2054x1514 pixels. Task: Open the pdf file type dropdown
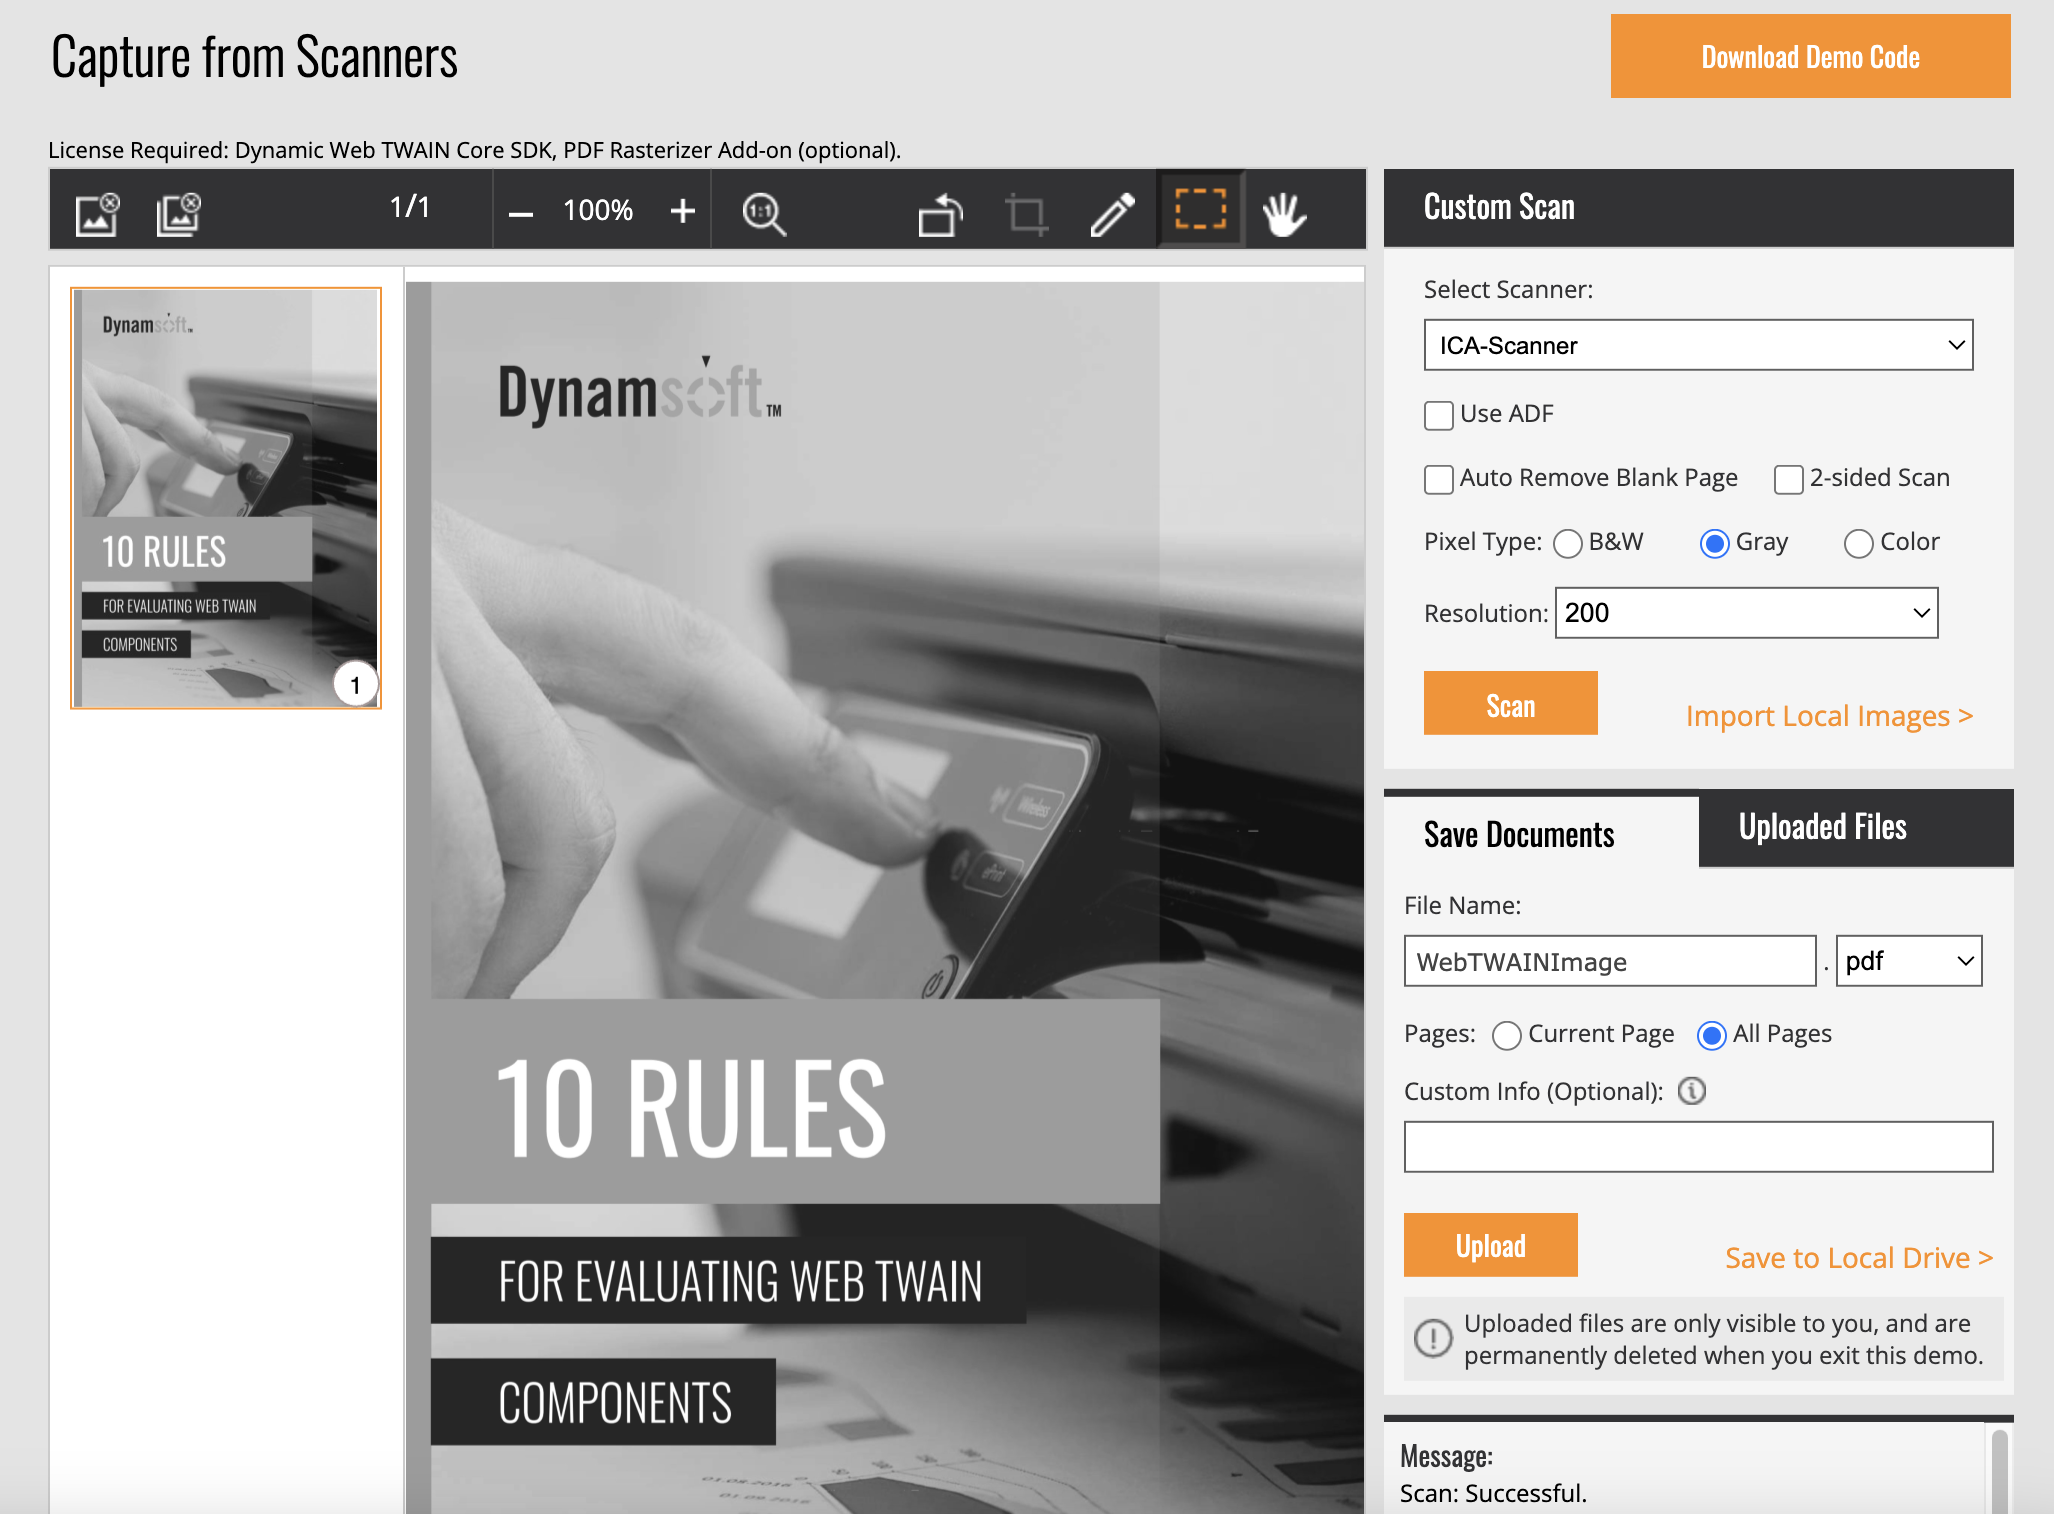1909,961
